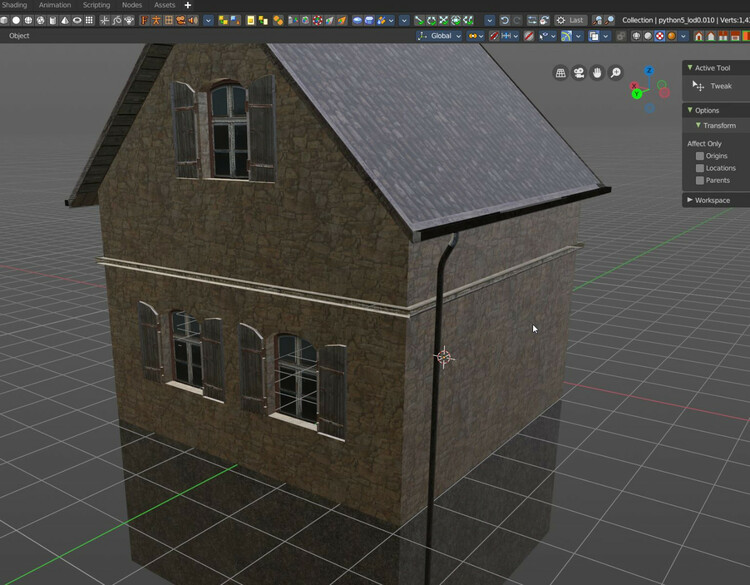Expand the Workspace panel
This screenshot has width=750, height=585.
(x=690, y=200)
